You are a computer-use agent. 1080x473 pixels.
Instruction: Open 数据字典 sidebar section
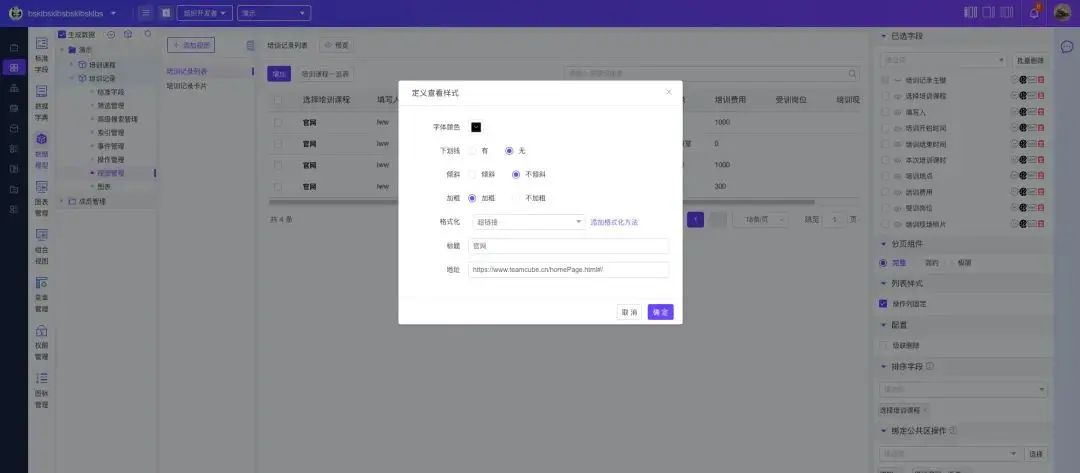pos(41,103)
